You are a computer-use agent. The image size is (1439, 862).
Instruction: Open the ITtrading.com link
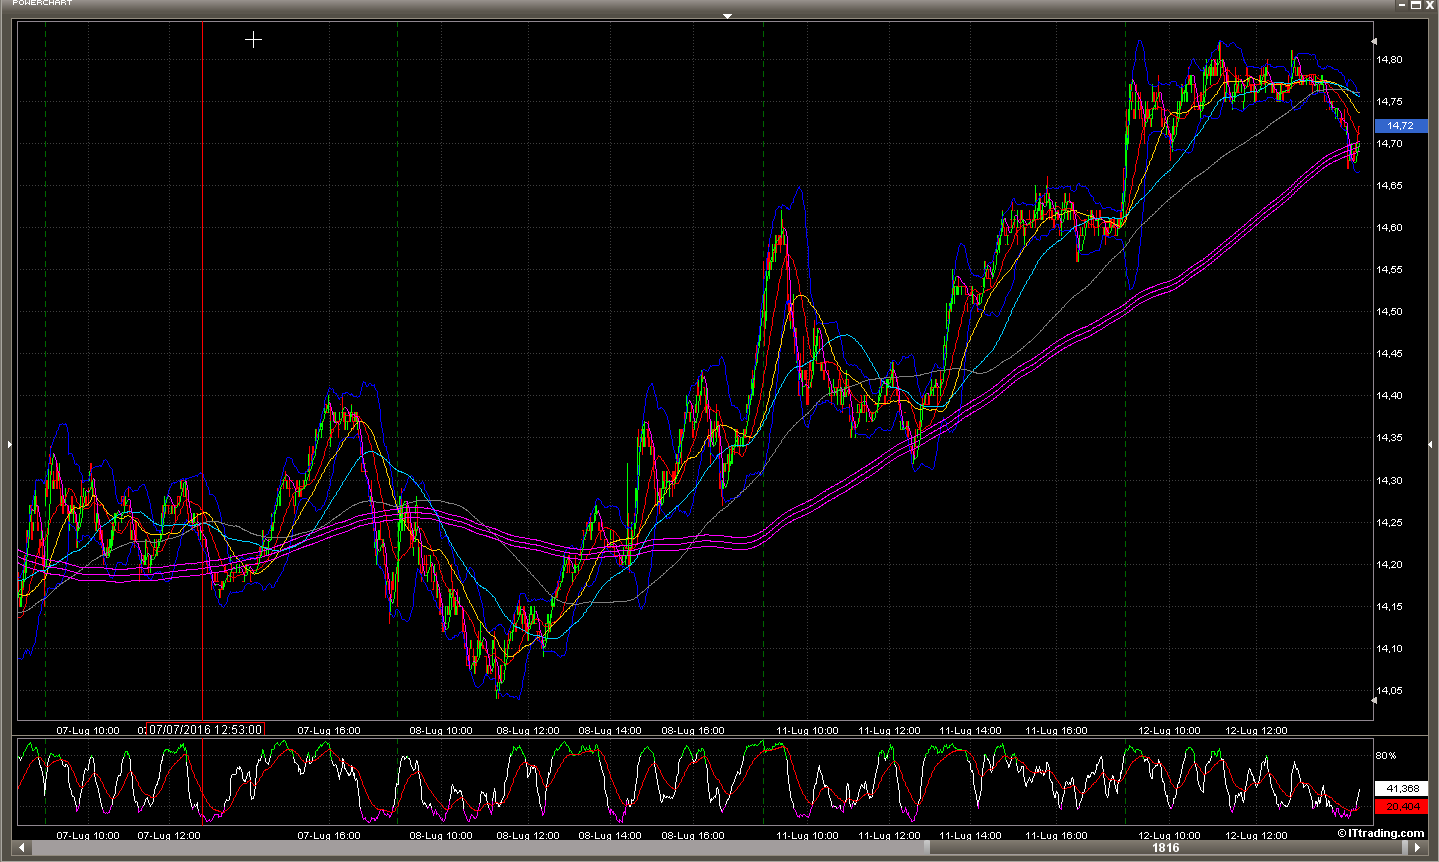[x=1381, y=833]
